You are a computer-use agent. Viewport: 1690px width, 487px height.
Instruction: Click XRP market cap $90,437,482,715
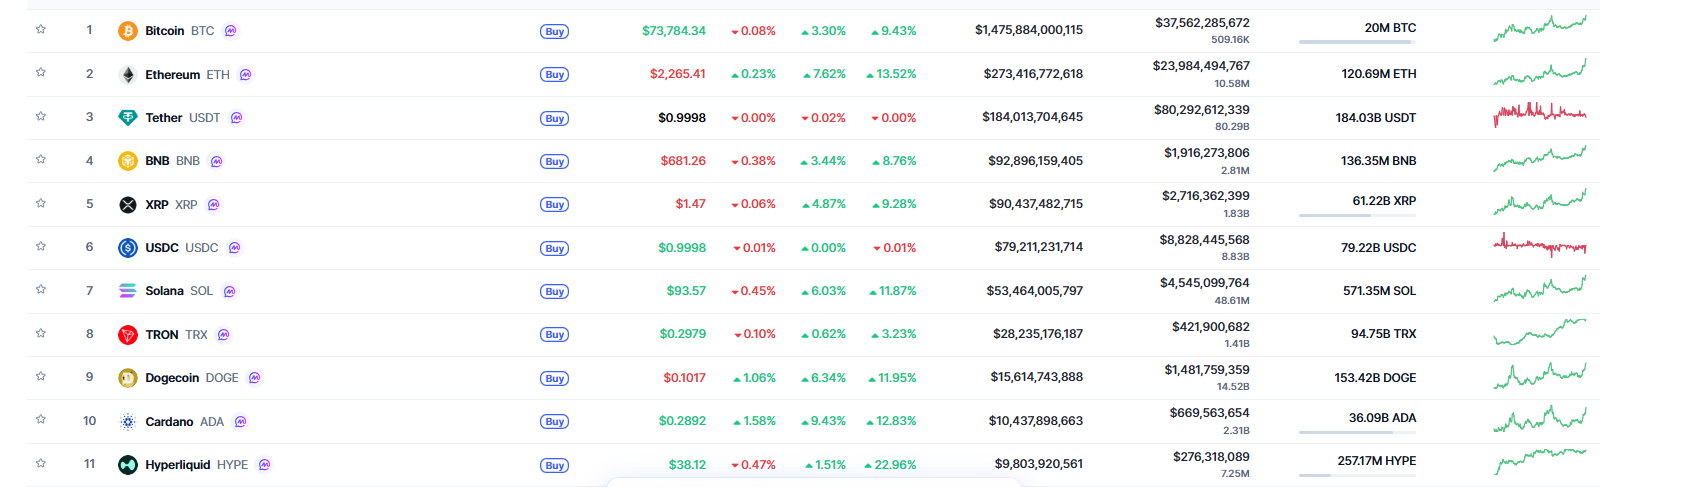click(x=1036, y=204)
